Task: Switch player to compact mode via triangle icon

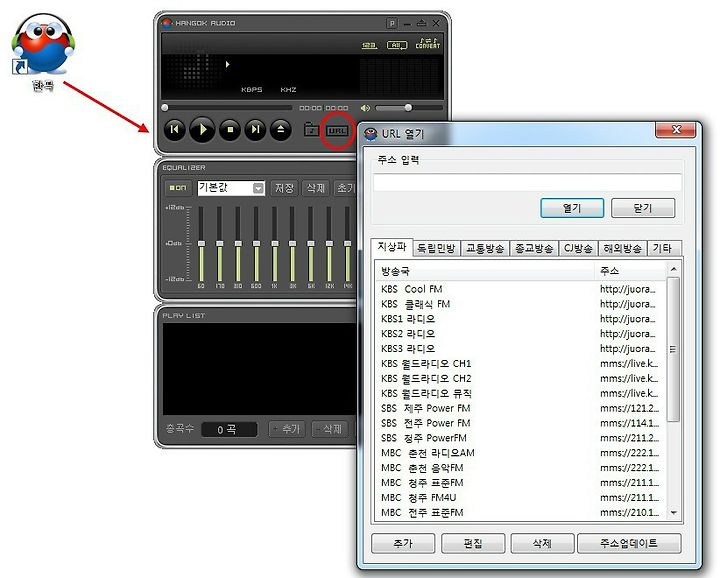Action: pyautogui.click(x=422, y=23)
